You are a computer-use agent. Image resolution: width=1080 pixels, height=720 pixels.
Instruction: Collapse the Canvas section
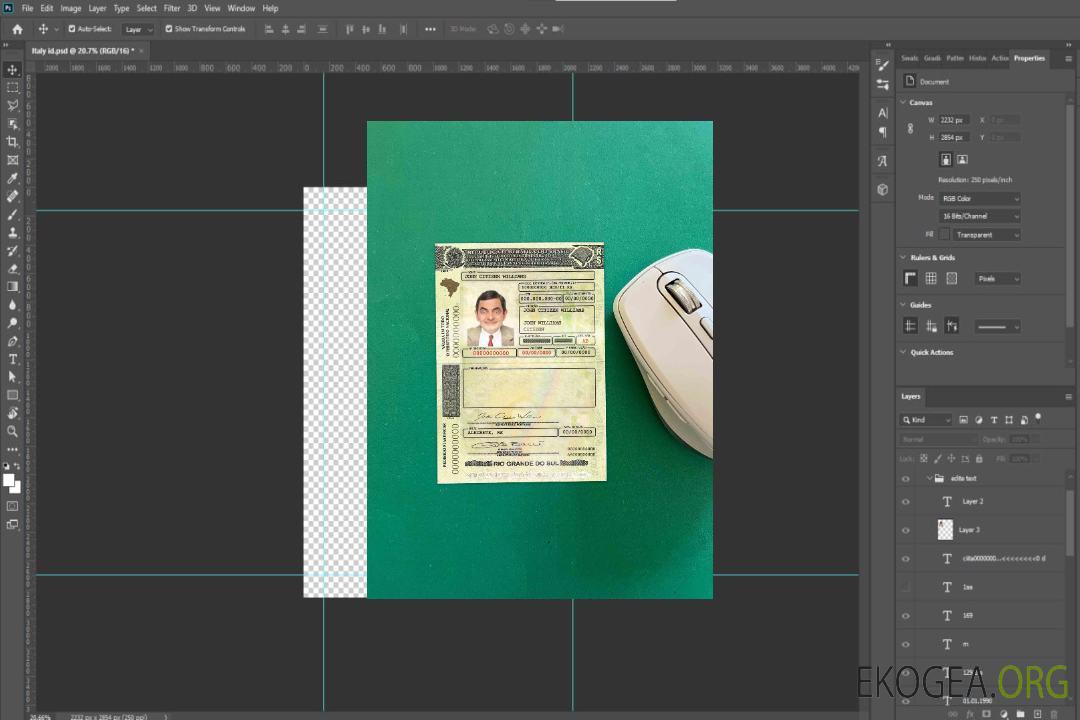[903, 102]
